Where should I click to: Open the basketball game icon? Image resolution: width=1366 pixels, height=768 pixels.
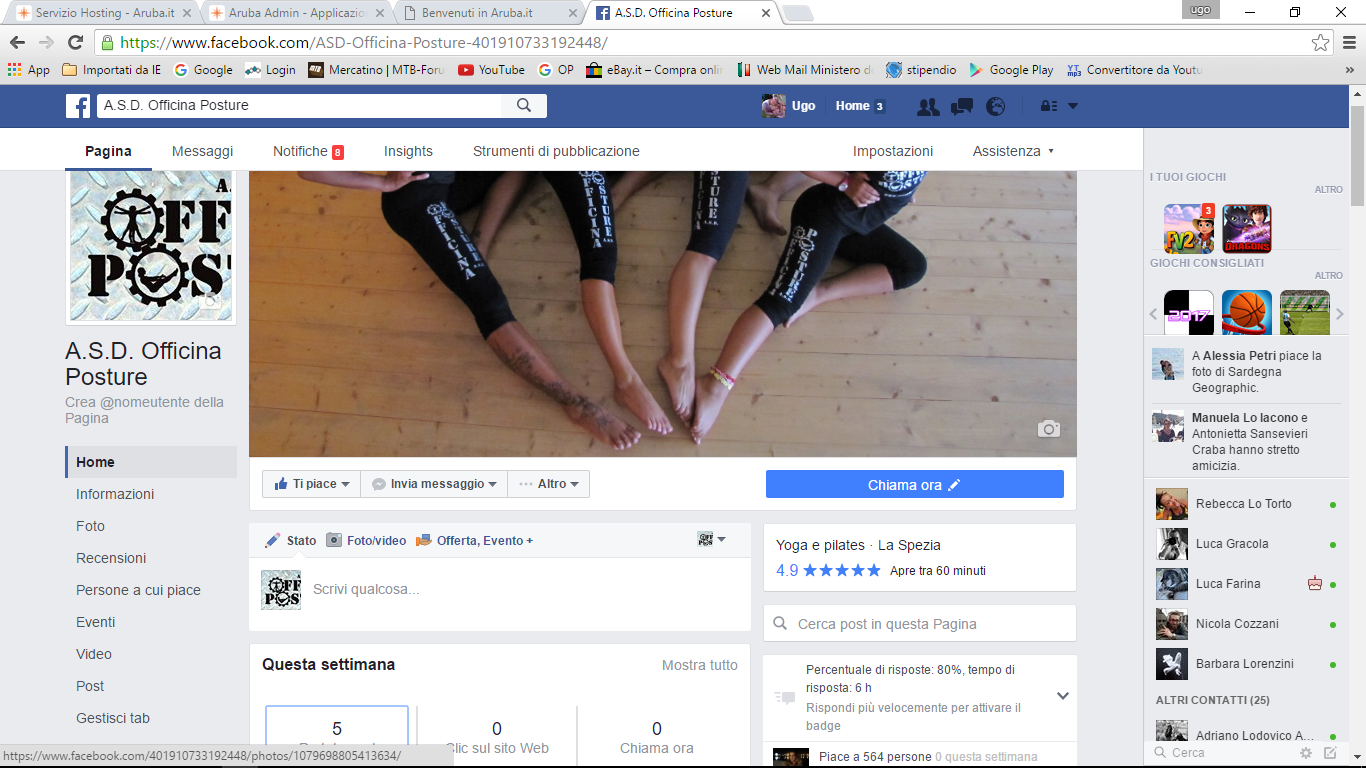pyautogui.click(x=1247, y=314)
